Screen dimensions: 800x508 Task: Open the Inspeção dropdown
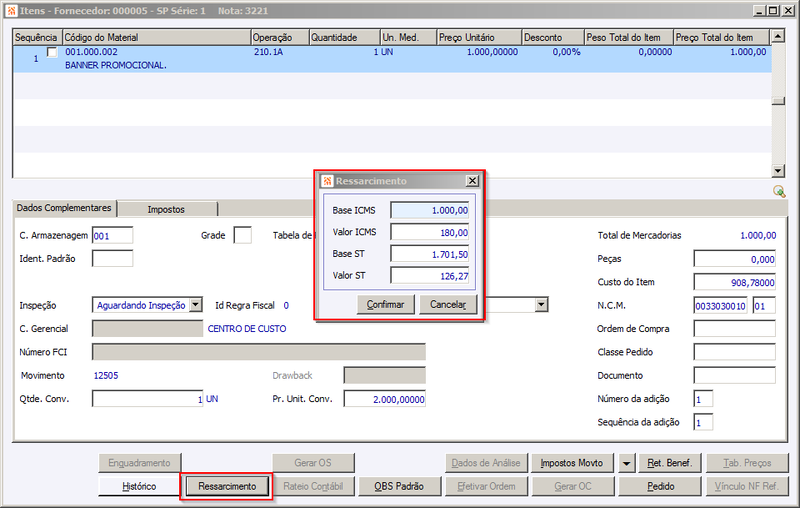point(195,305)
